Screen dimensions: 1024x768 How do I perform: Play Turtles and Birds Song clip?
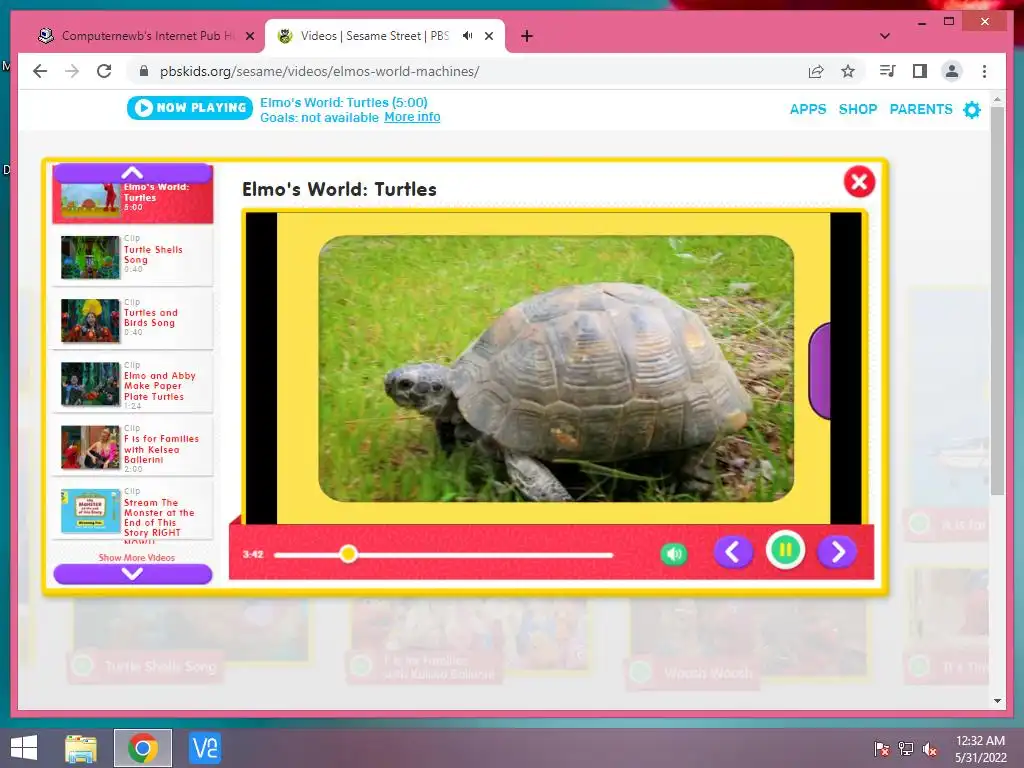(x=133, y=319)
